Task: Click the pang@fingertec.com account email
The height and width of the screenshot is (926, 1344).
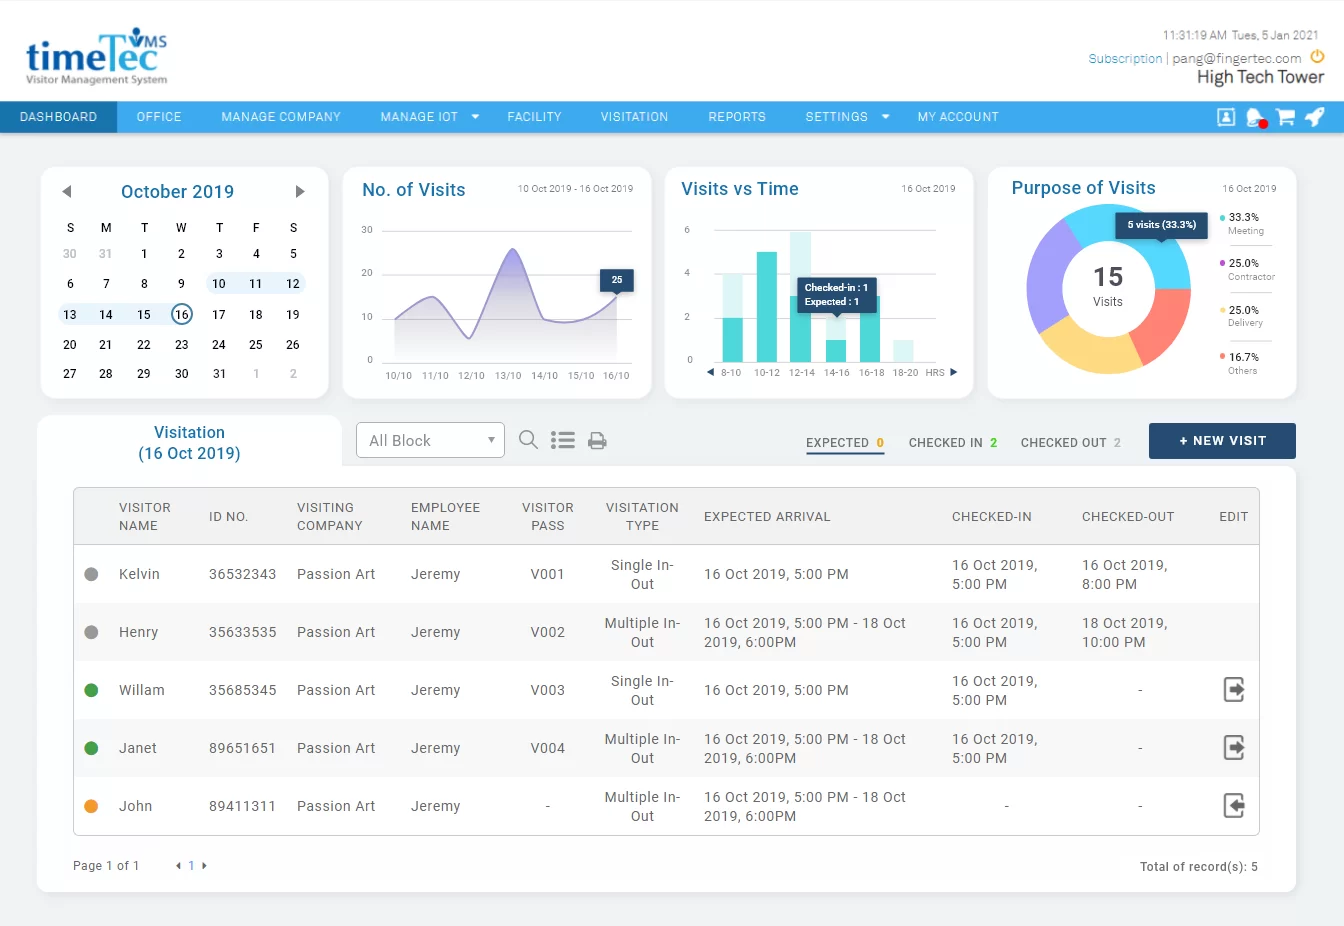Action: (x=1236, y=59)
